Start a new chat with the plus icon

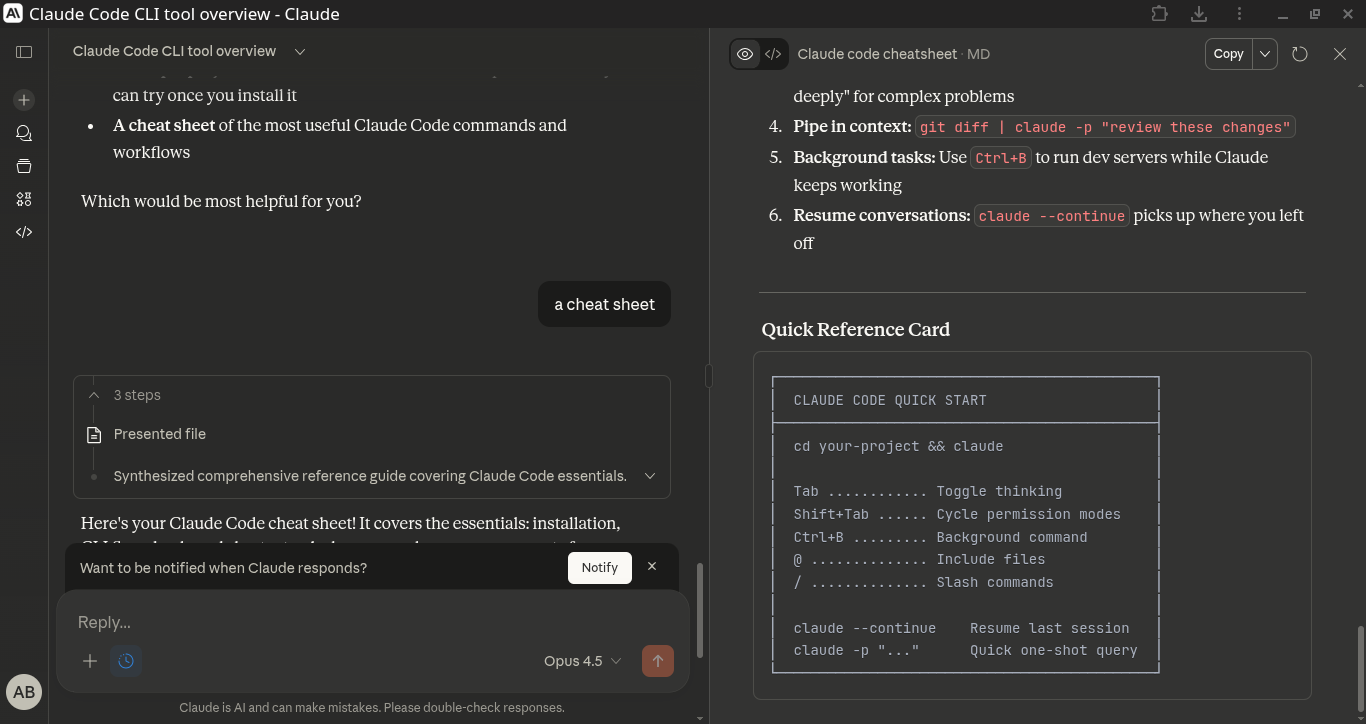24,100
